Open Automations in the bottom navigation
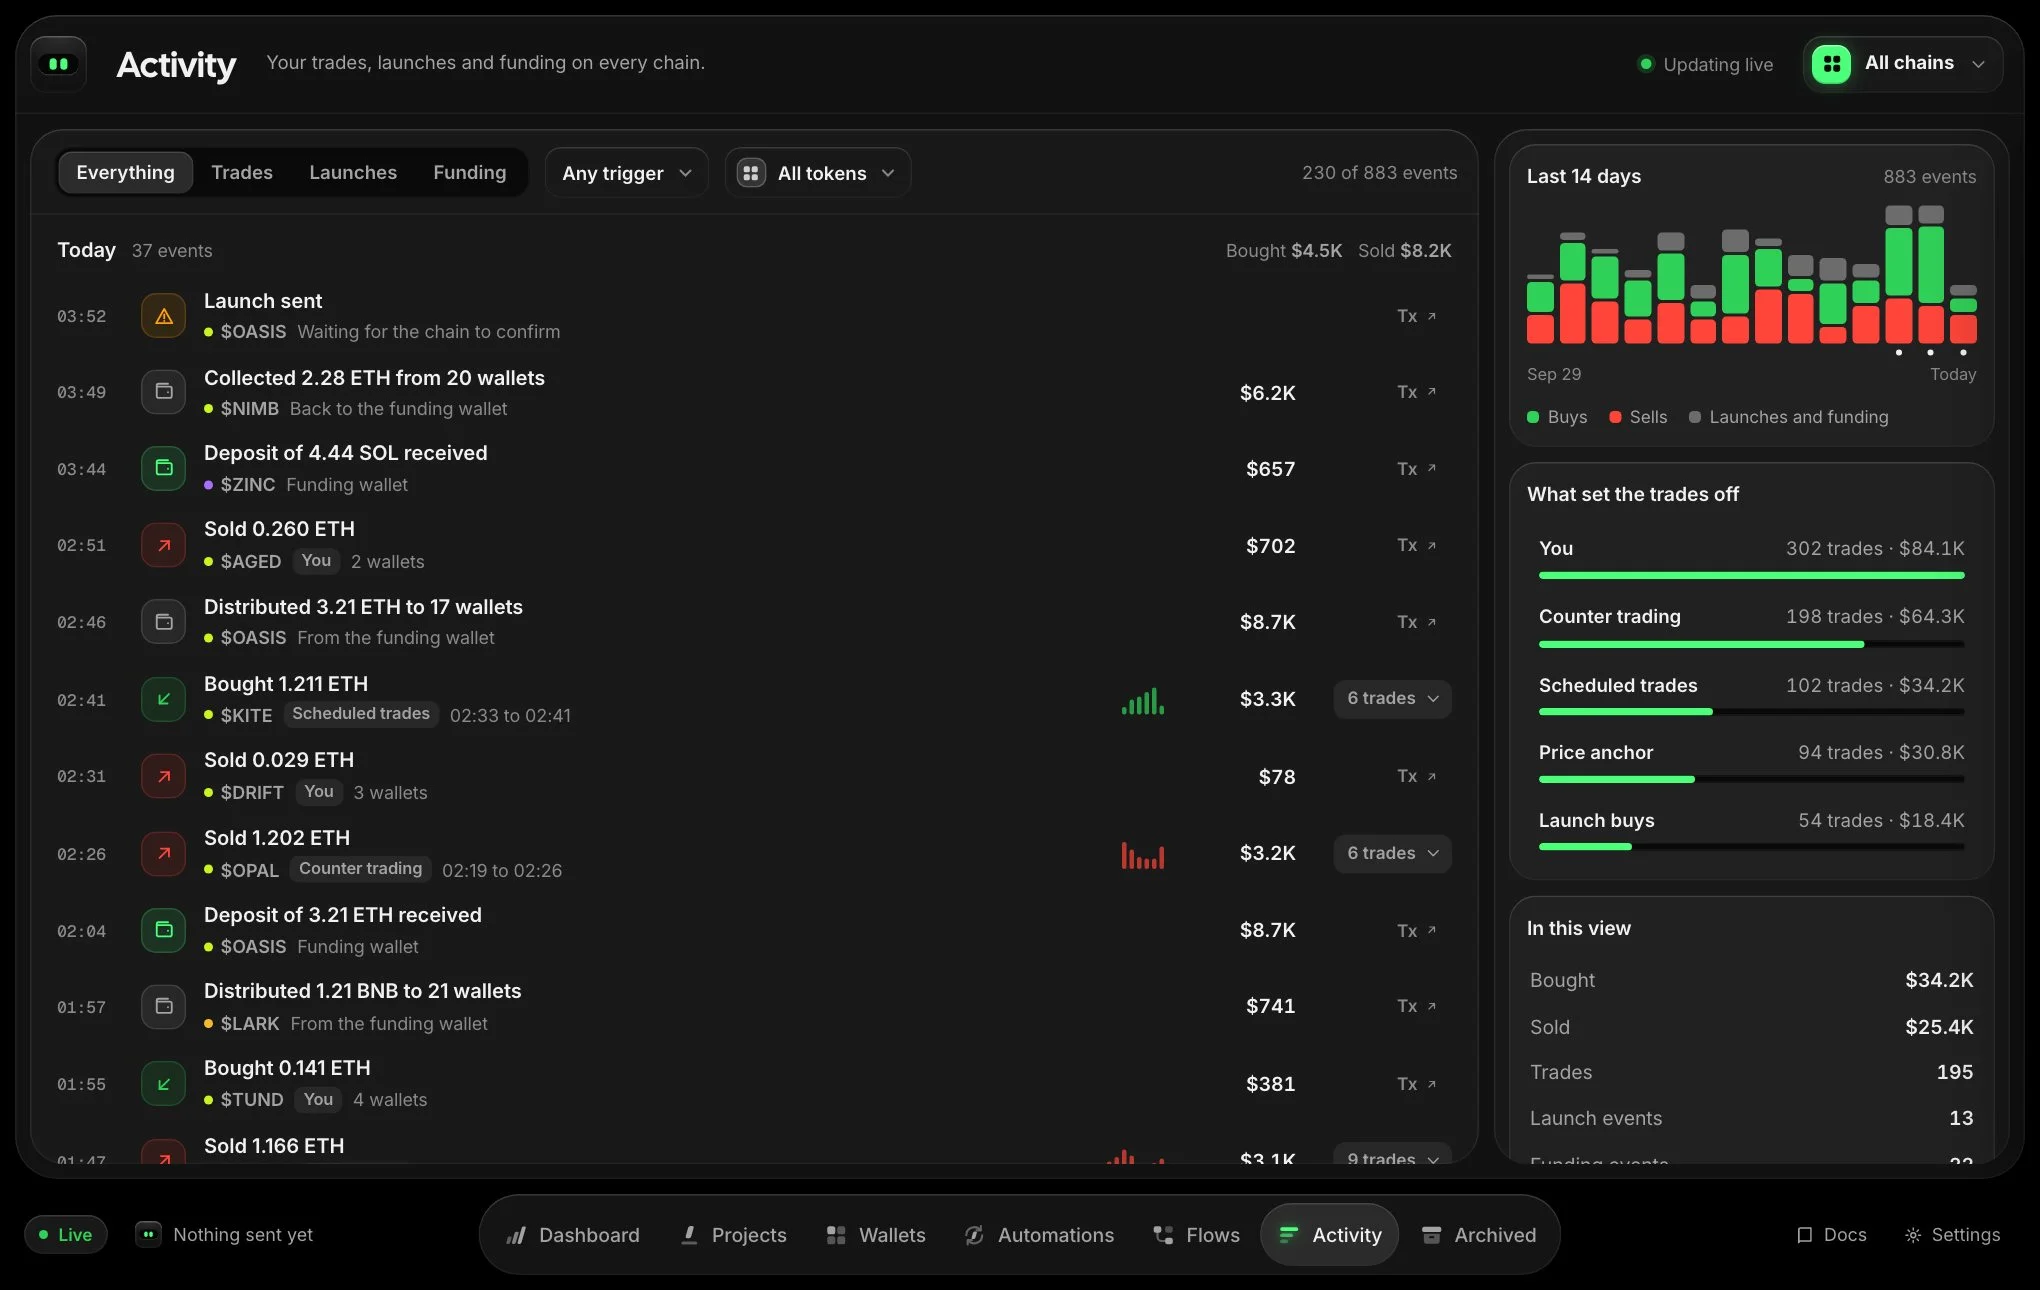2040x1290 pixels. [x=1039, y=1235]
